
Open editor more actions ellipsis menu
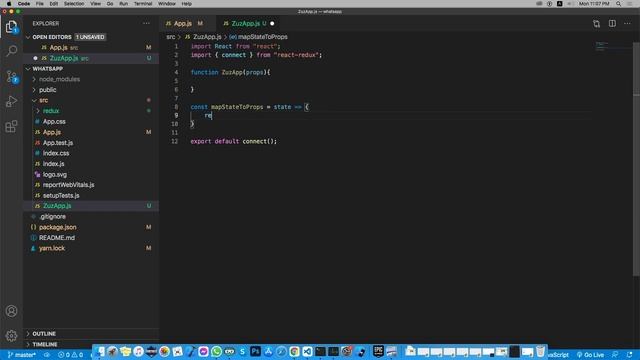tap(627, 24)
